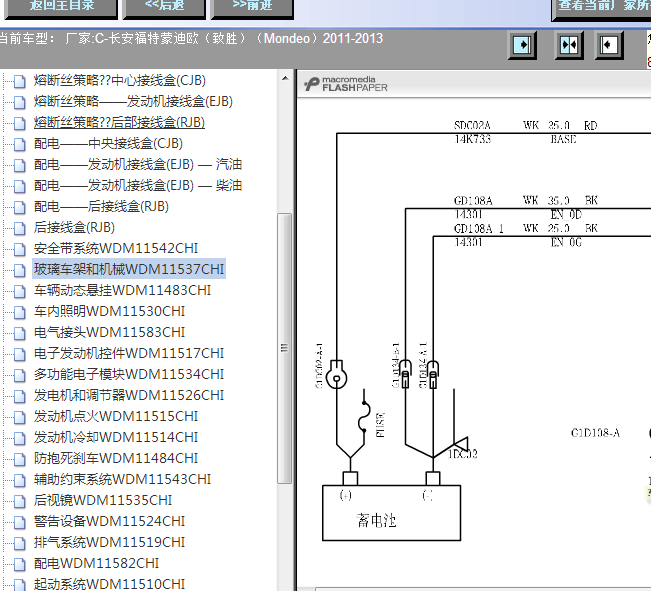Click the 返回主目录 button
651x591 pixels.
61,8
